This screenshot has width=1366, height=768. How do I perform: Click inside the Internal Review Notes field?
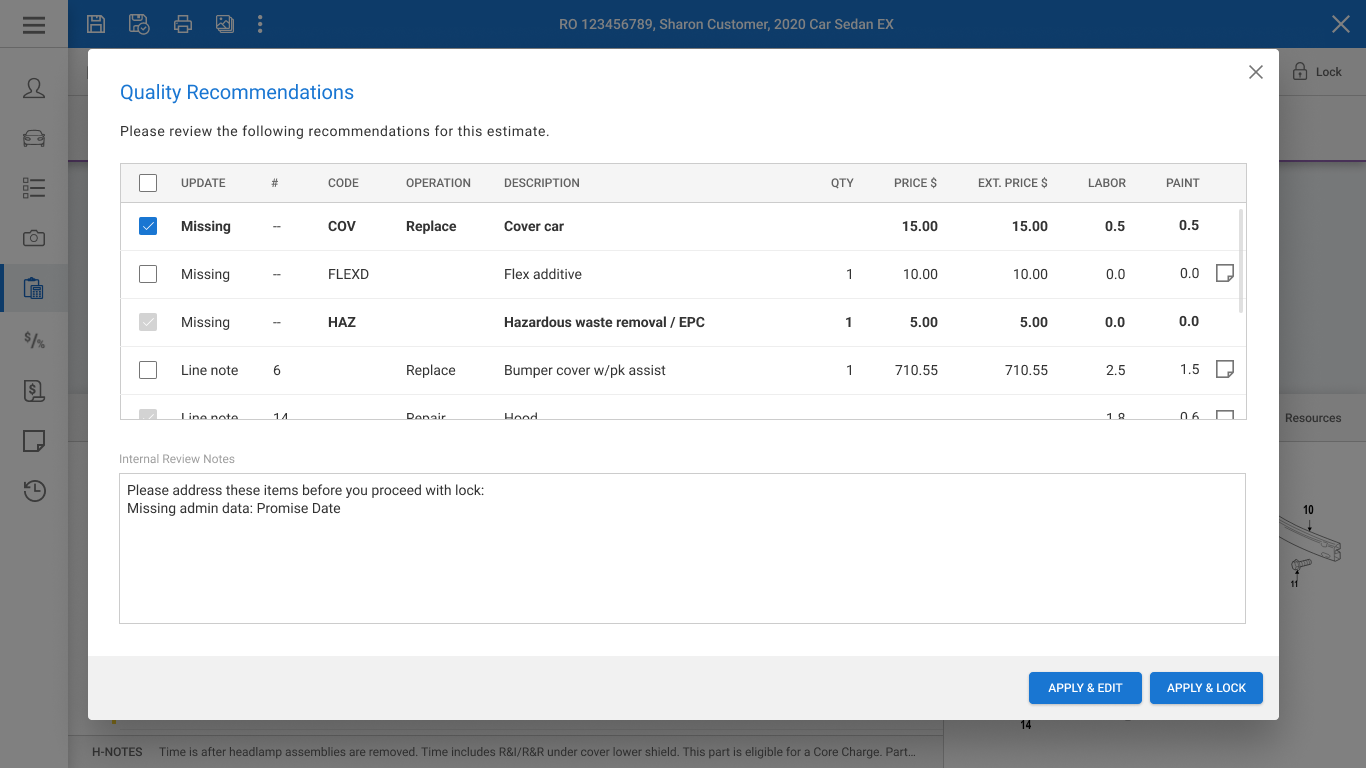pyautogui.click(x=682, y=548)
